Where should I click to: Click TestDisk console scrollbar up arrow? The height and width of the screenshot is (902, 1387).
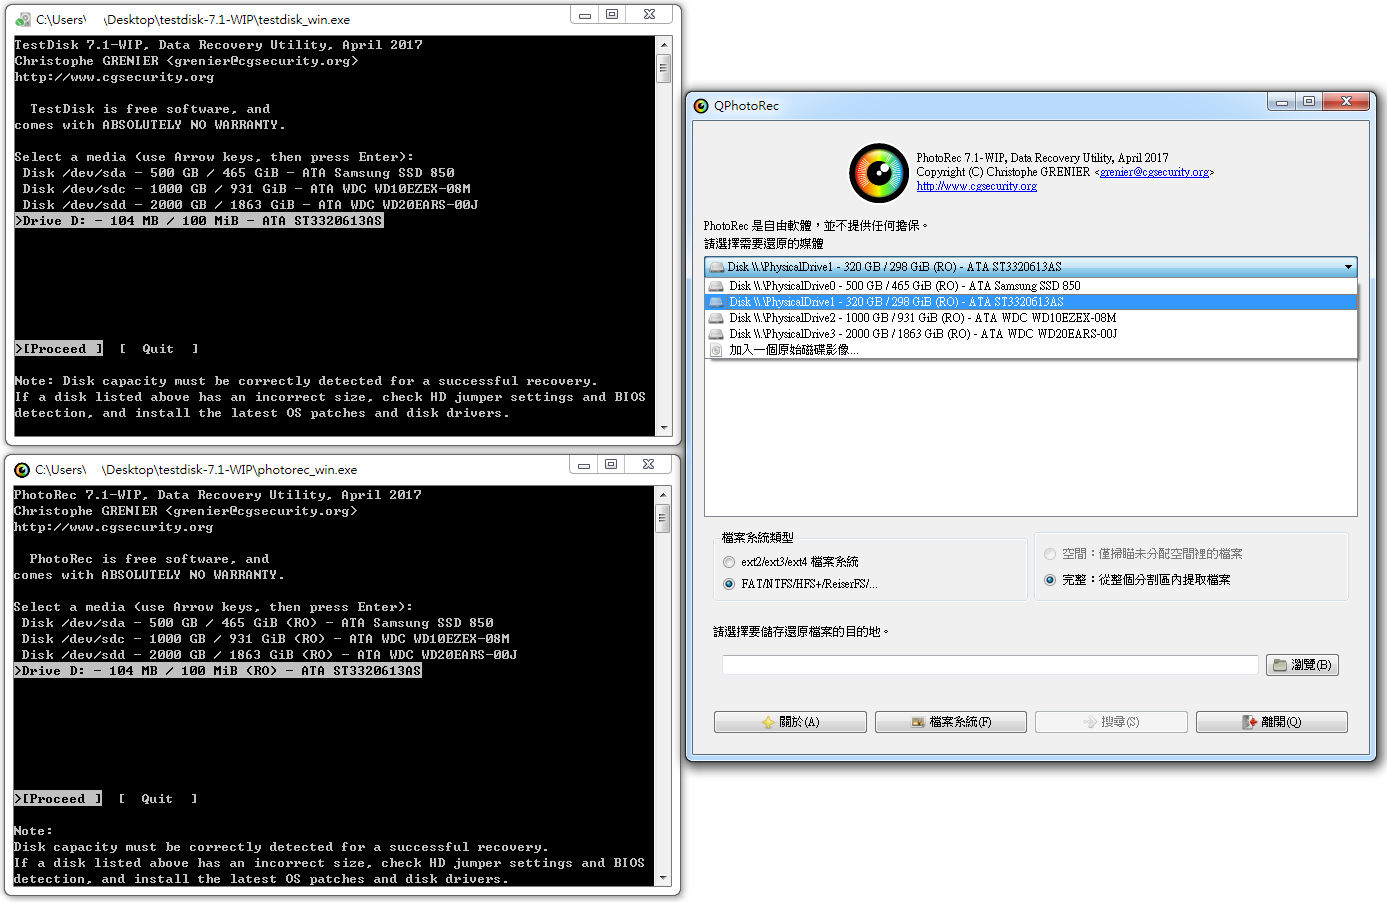pos(663,45)
